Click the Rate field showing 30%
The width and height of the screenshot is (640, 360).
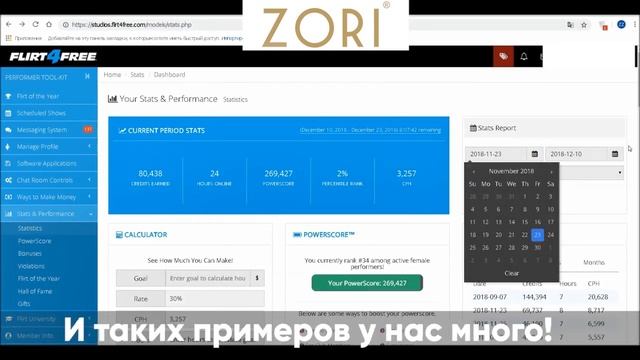[x=215, y=299]
